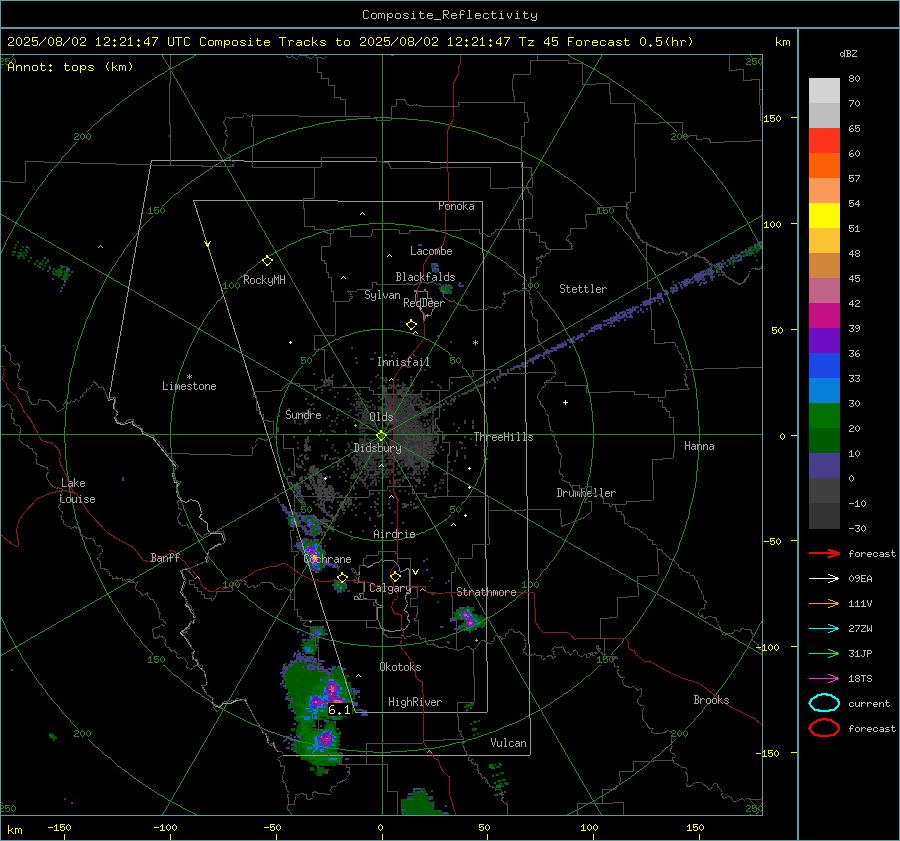Click the Calgary city label
Image resolution: width=900 pixels, height=841 pixels.
coord(390,588)
